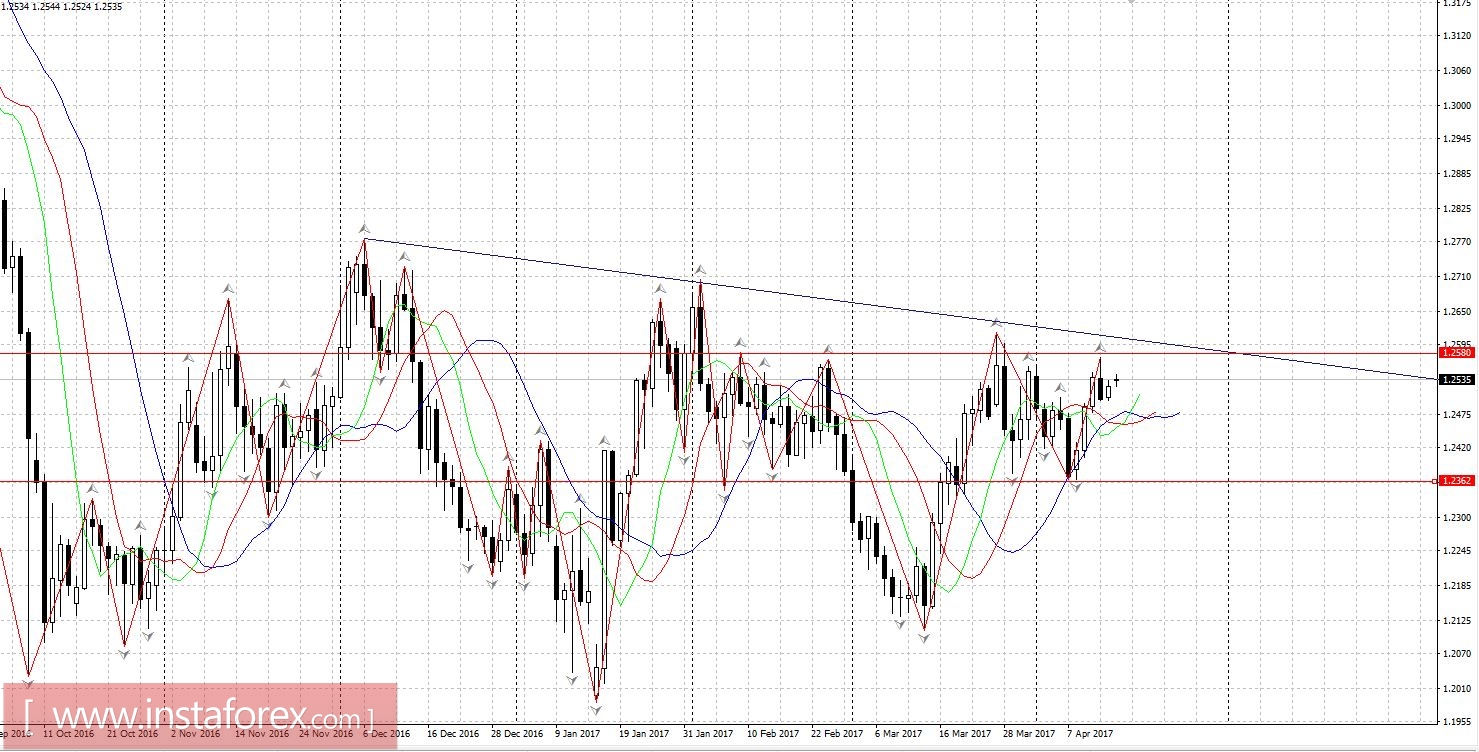Click the red 1.2580 price level tag
Image resolution: width=1479 pixels, height=752 pixels.
pyautogui.click(x=1455, y=352)
